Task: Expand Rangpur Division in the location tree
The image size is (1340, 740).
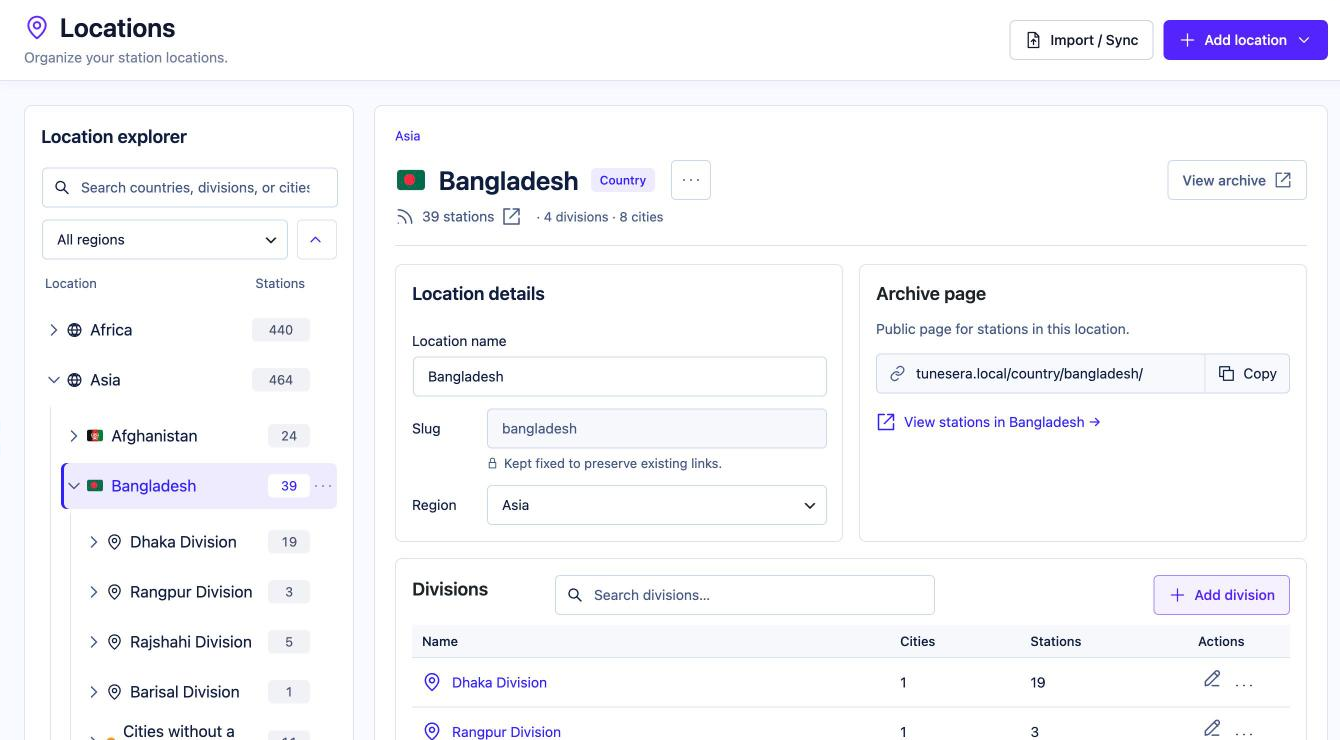Action: (x=93, y=592)
